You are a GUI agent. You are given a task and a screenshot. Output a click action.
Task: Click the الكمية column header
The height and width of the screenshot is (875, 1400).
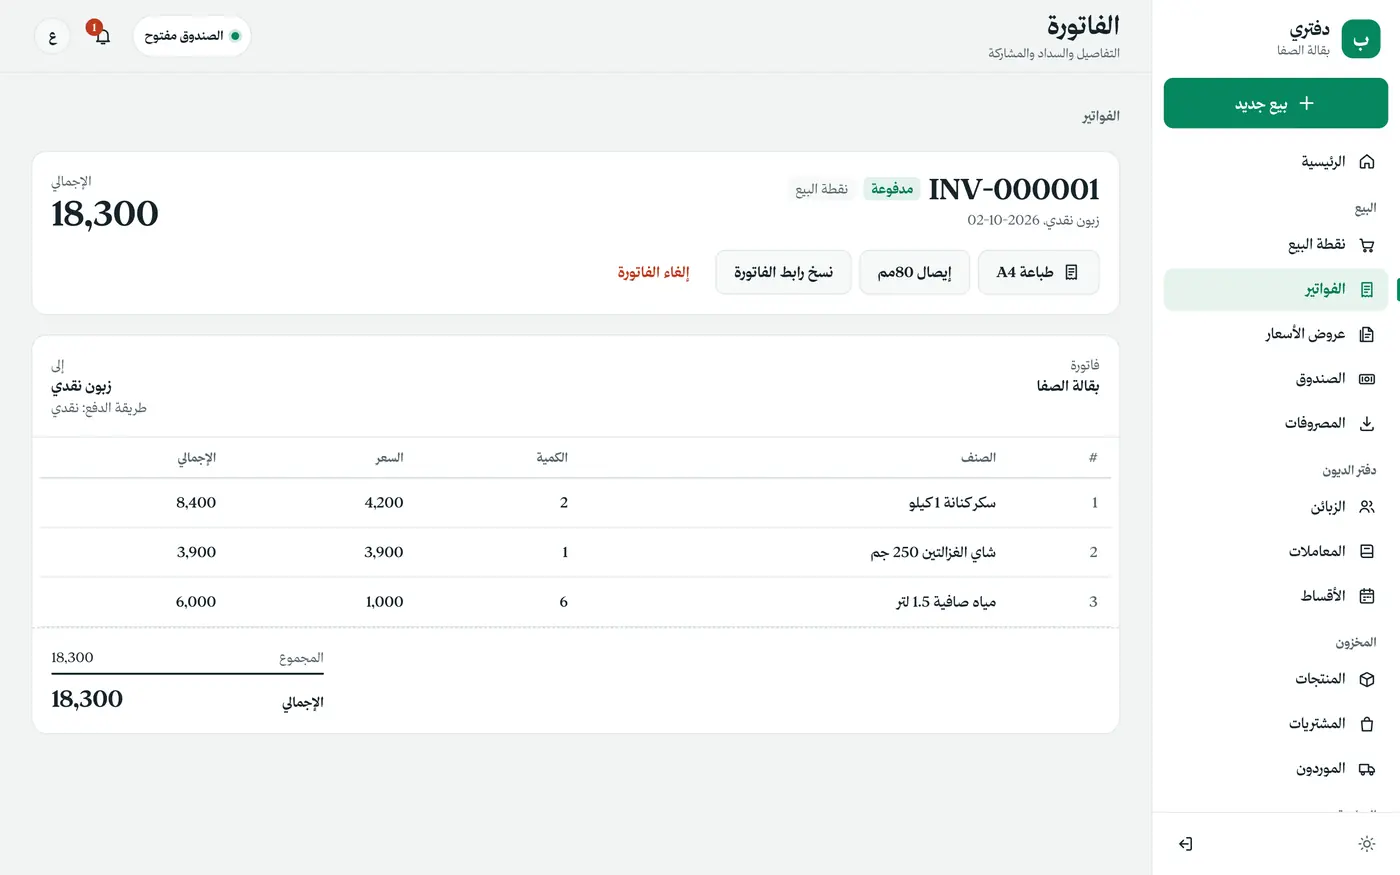pyautogui.click(x=552, y=458)
